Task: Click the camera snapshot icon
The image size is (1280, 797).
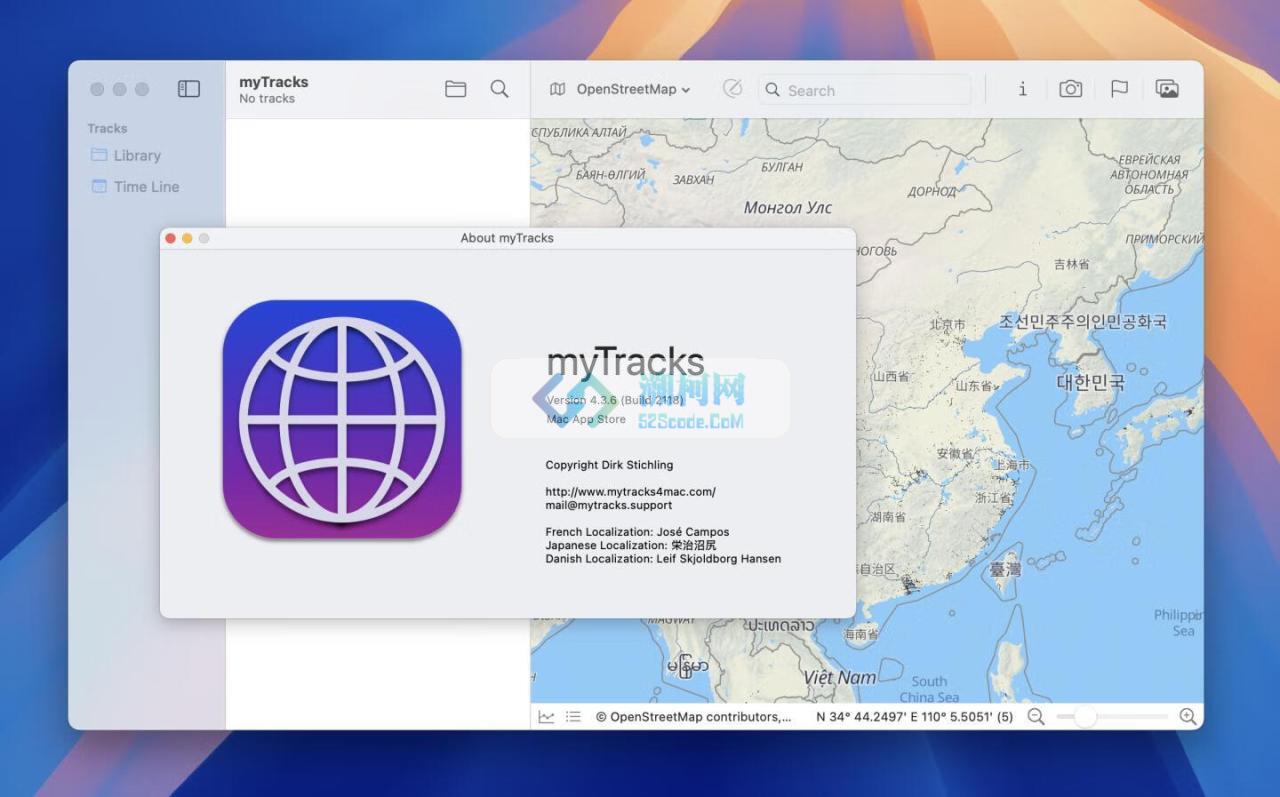Action: coord(1071,89)
